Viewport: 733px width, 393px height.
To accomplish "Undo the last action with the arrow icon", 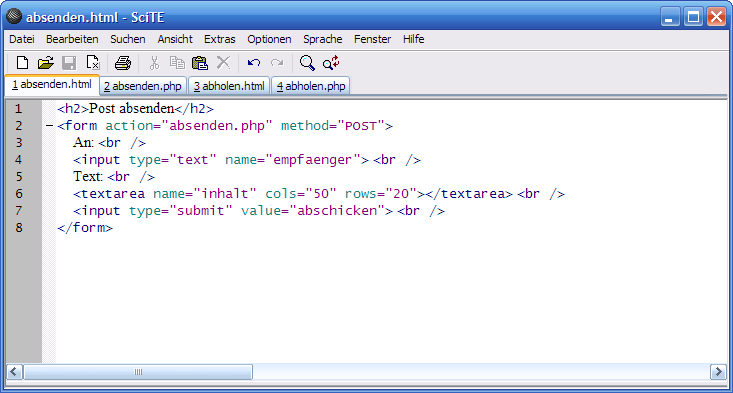I will [x=254, y=63].
